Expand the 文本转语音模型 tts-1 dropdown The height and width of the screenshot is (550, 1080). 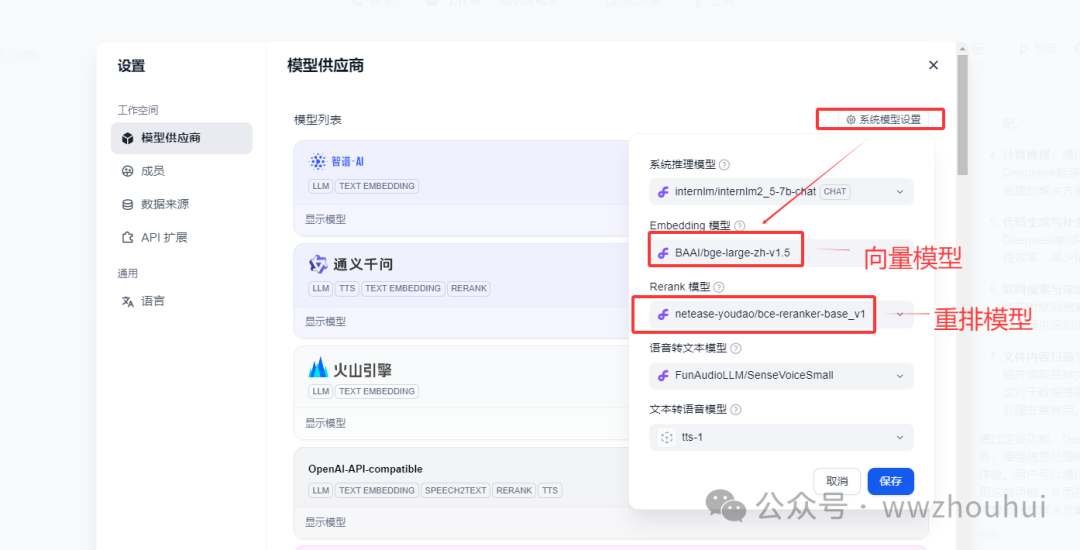point(781,437)
